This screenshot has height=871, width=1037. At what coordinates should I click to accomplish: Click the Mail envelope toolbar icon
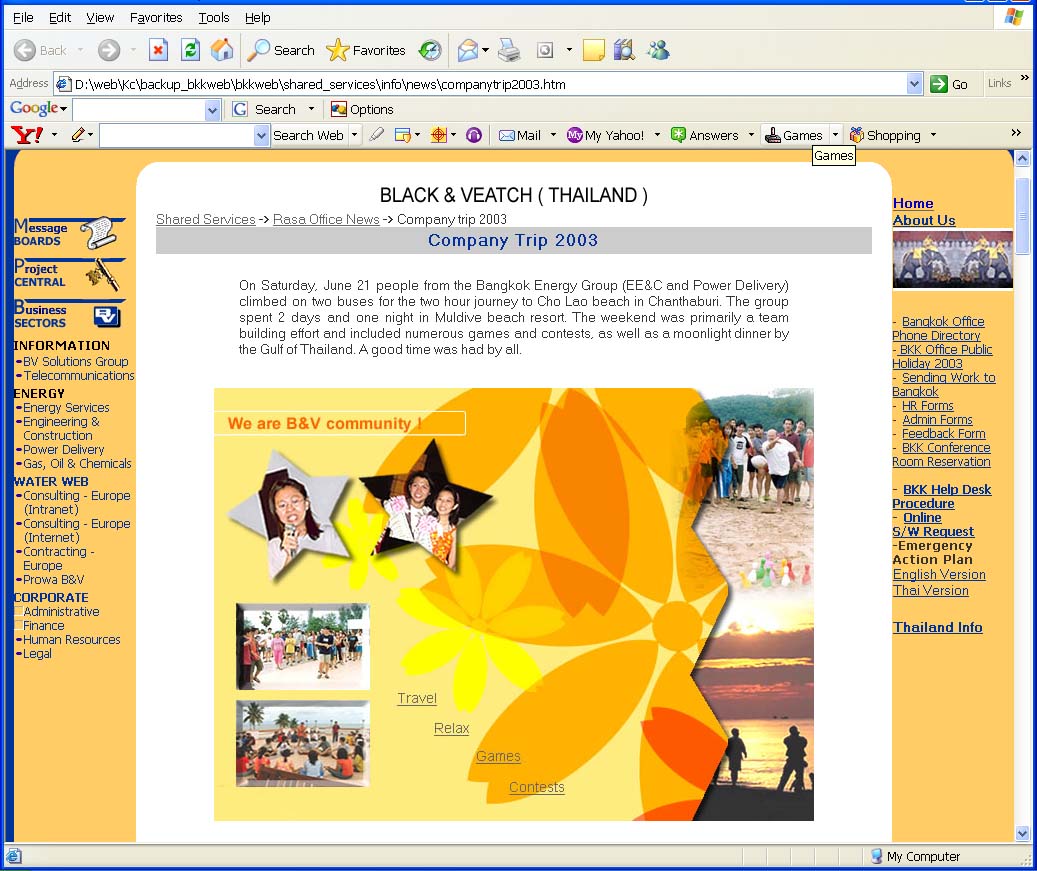point(468,50)
